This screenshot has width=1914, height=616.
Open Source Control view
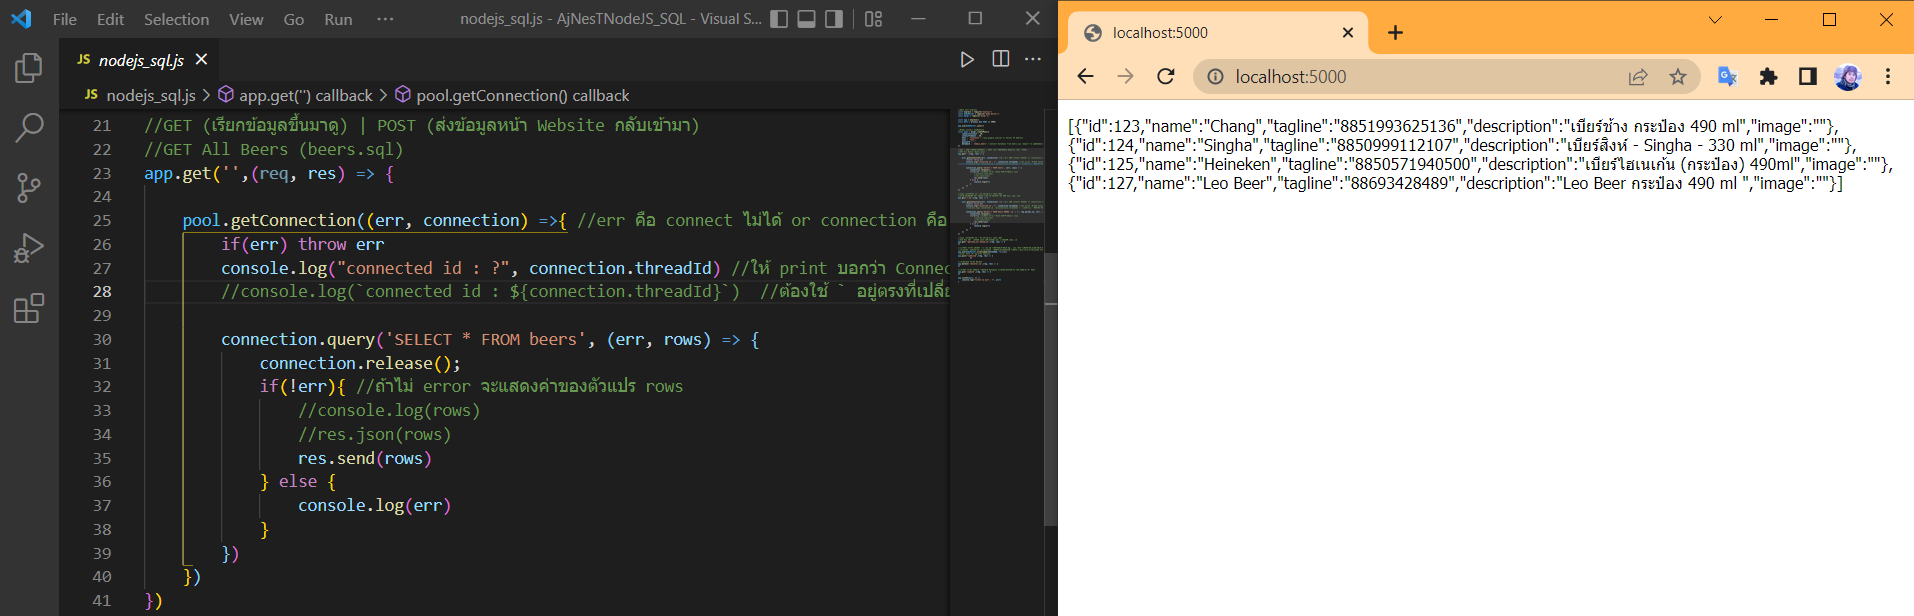(29, 187)
